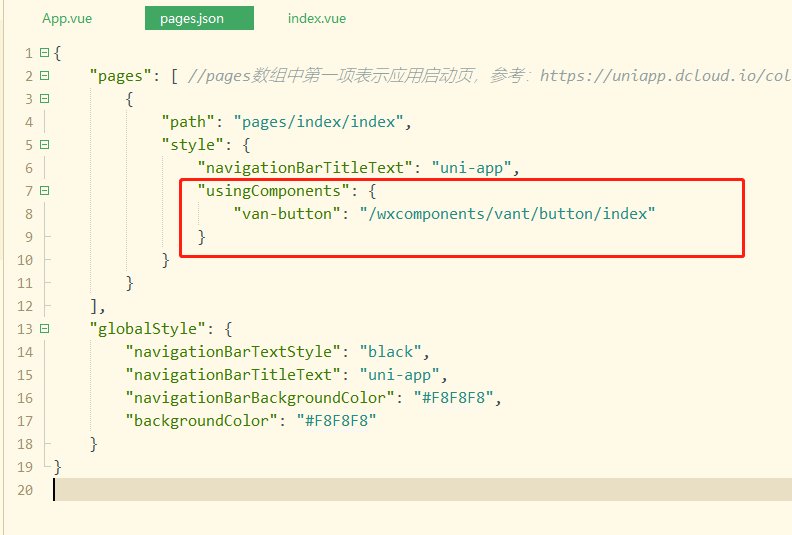Switch to the App.vue tab
The height and width of the screenshot is (535, 792).
(67, 19)
